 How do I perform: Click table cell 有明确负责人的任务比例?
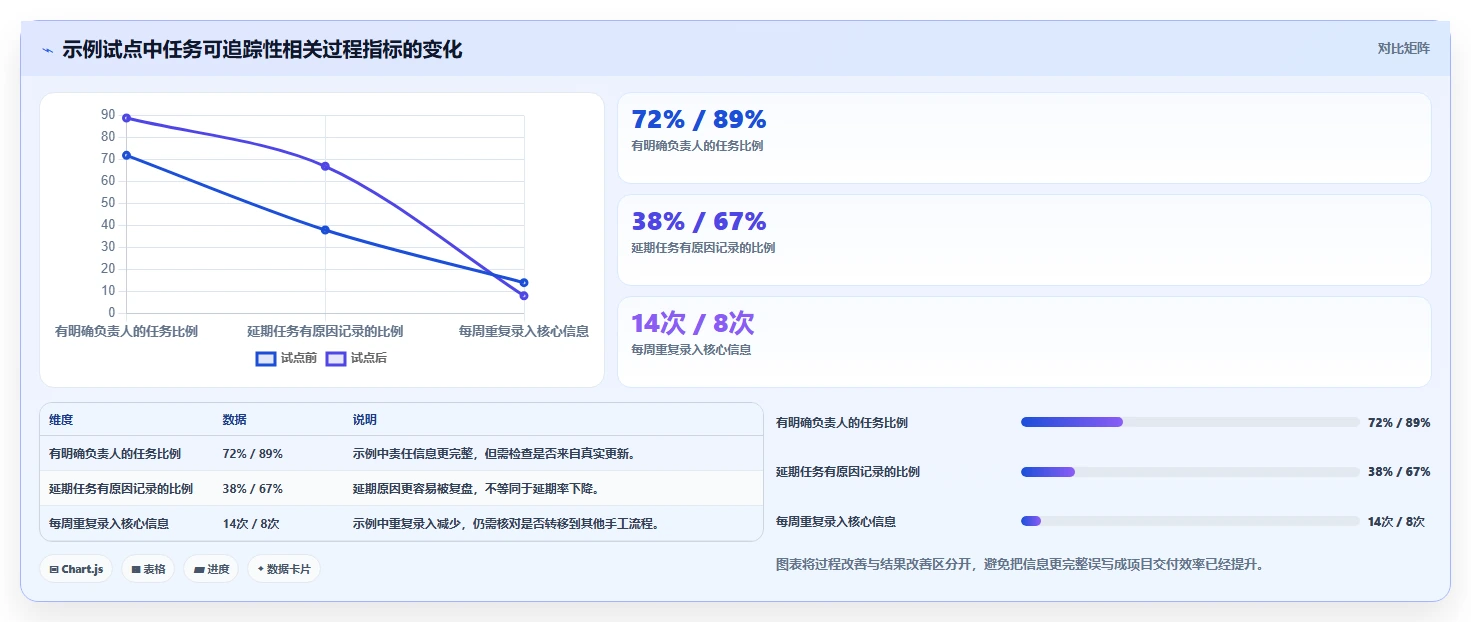click(x=115, y=454)
